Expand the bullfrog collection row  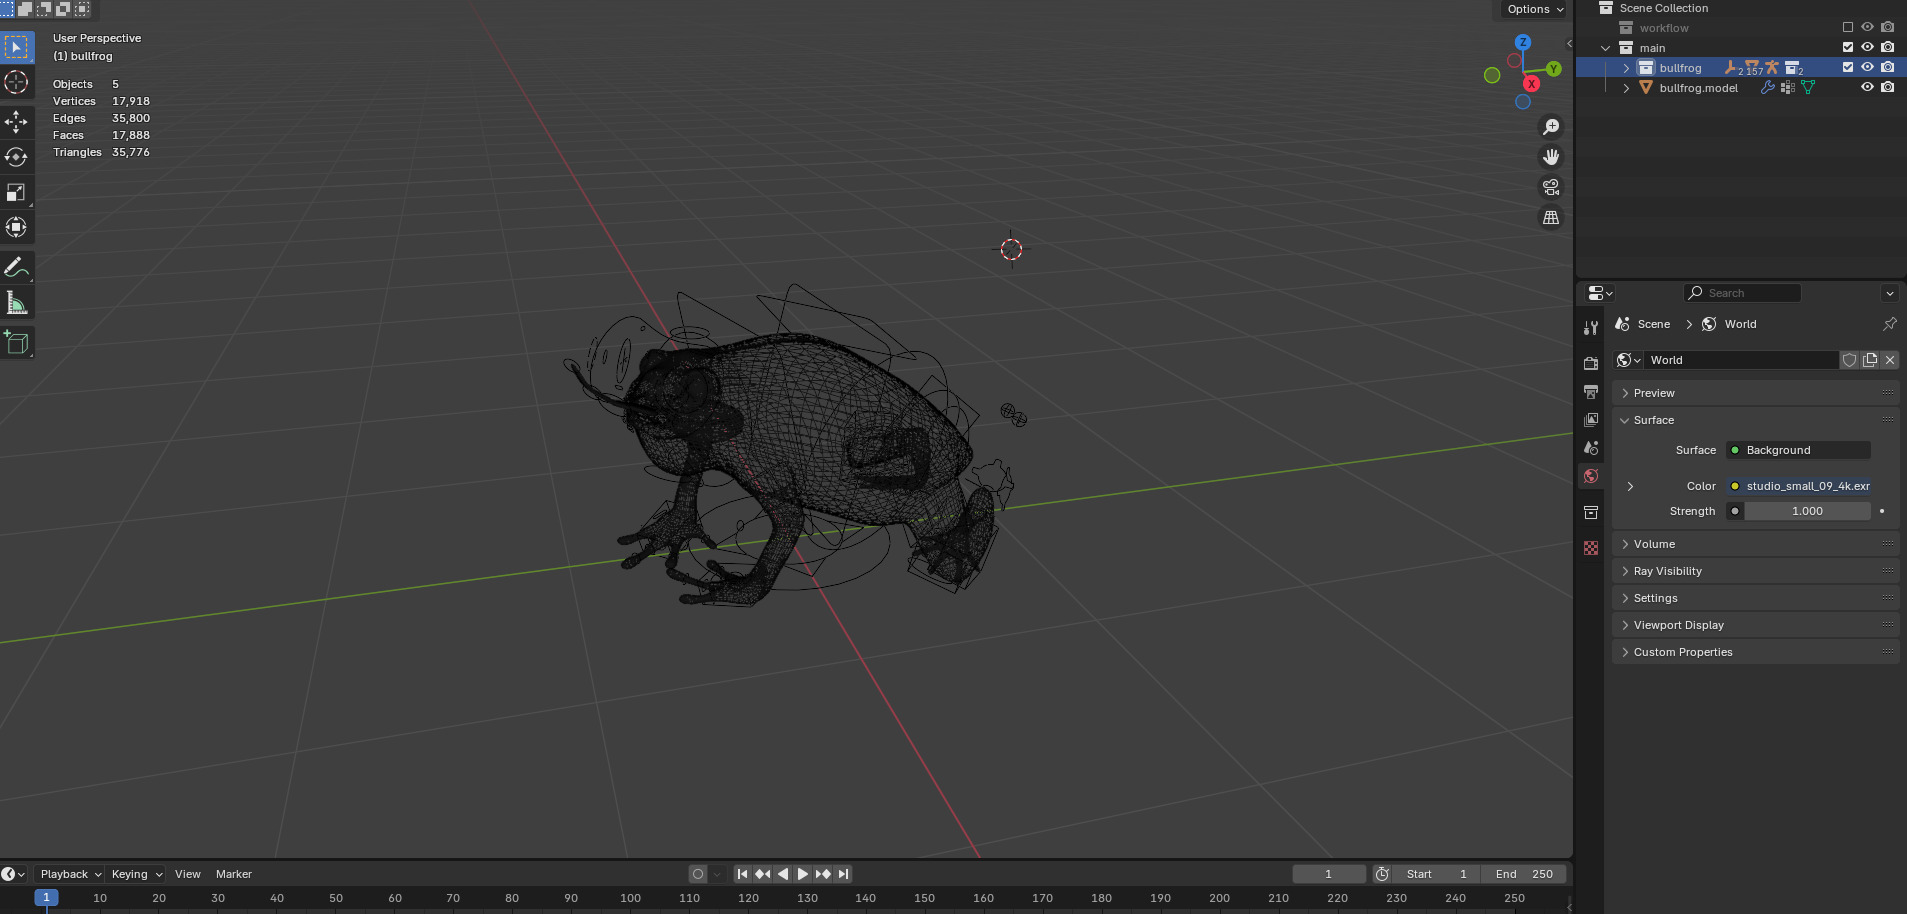1626,68
